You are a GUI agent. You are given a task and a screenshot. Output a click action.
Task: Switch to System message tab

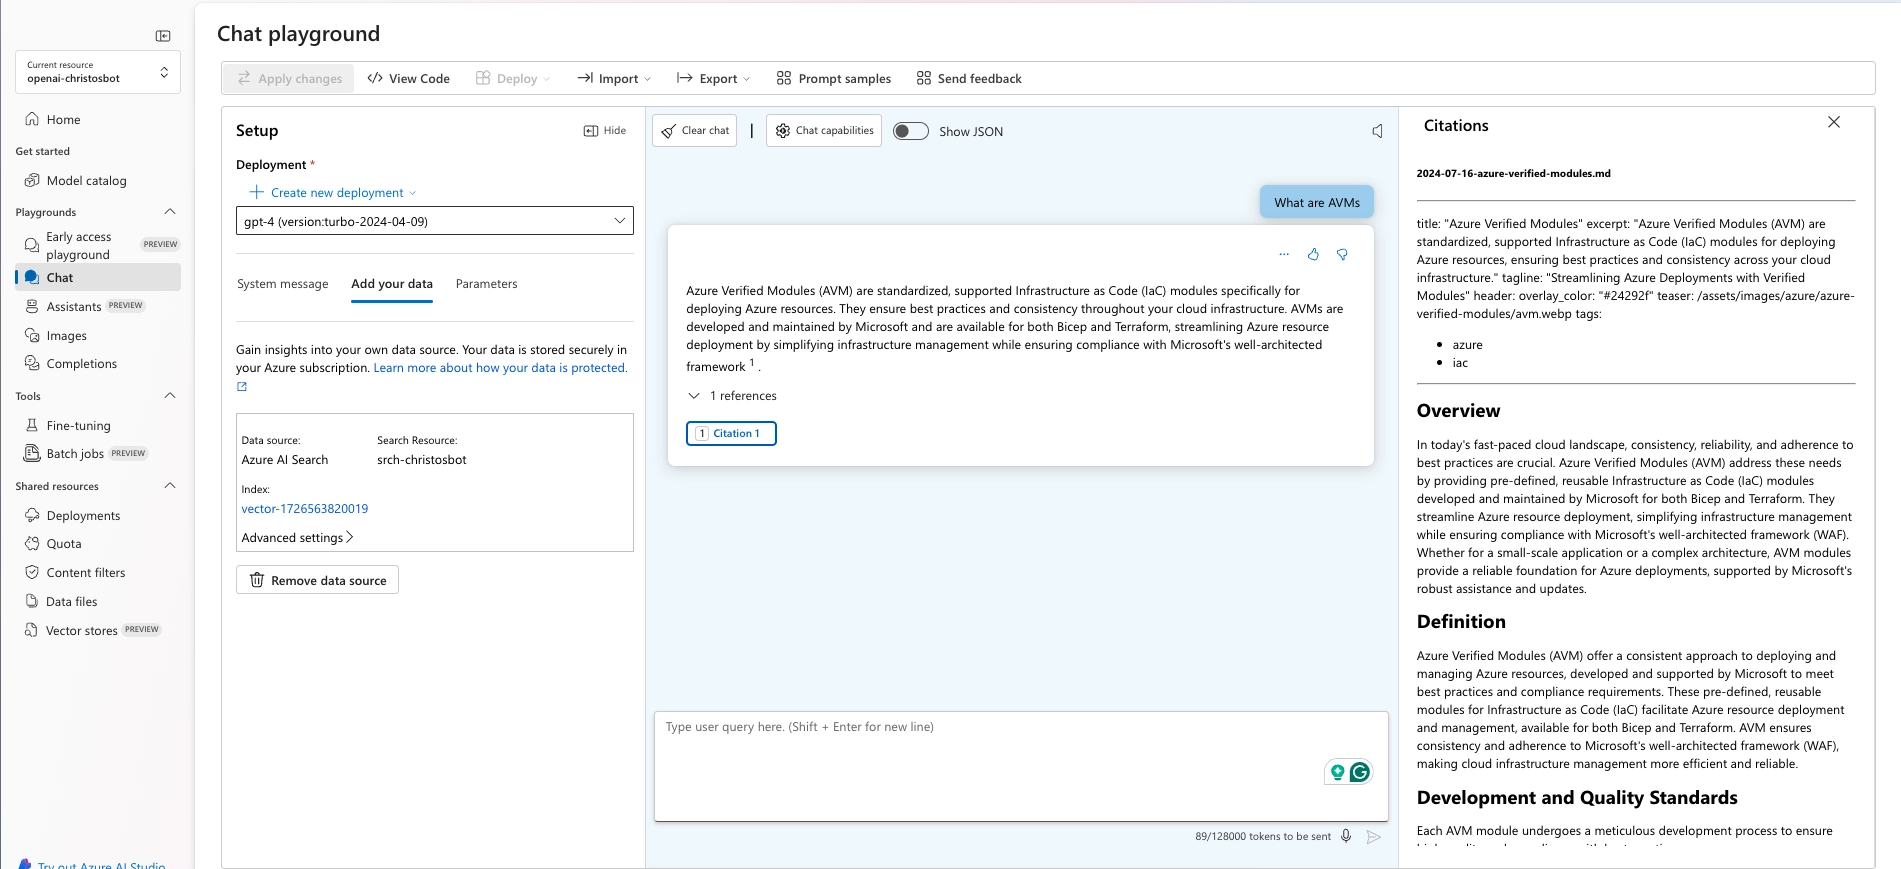pyautogui.click(x=282, y=284)
